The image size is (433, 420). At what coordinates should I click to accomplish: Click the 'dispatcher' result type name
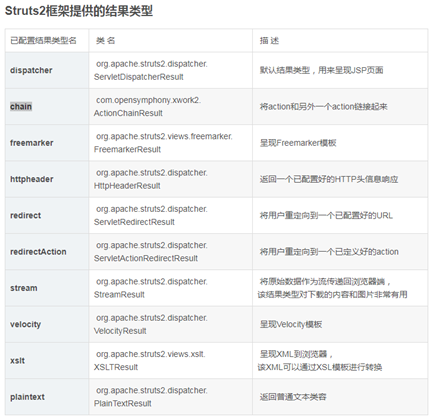(x=31, y=70)
